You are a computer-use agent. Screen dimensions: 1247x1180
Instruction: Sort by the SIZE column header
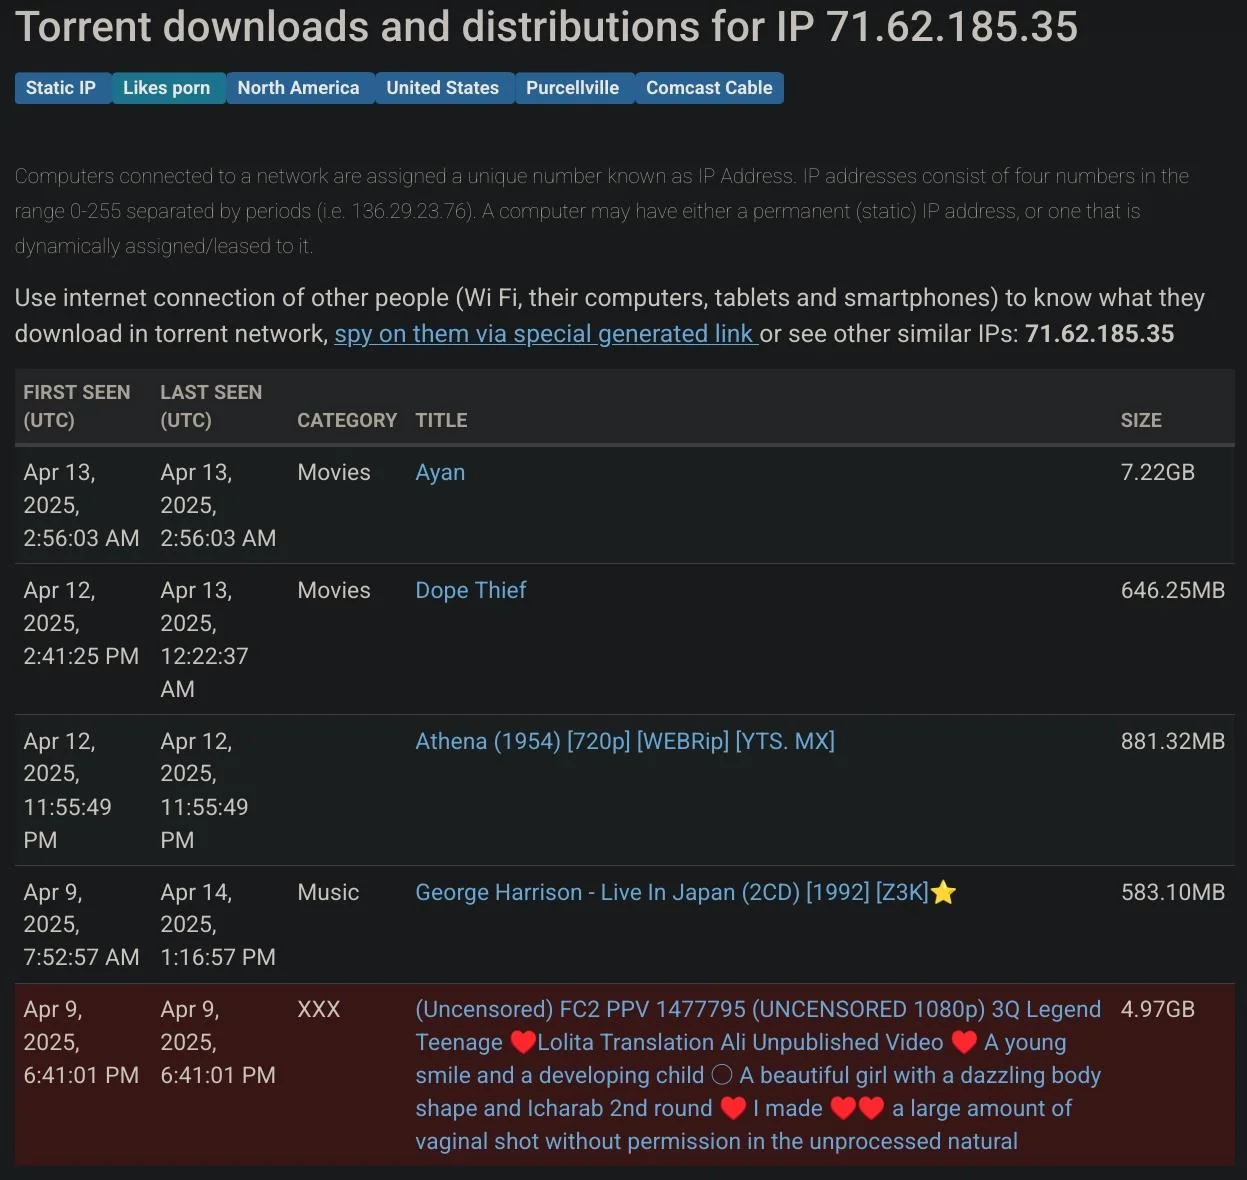point(1141,420)
